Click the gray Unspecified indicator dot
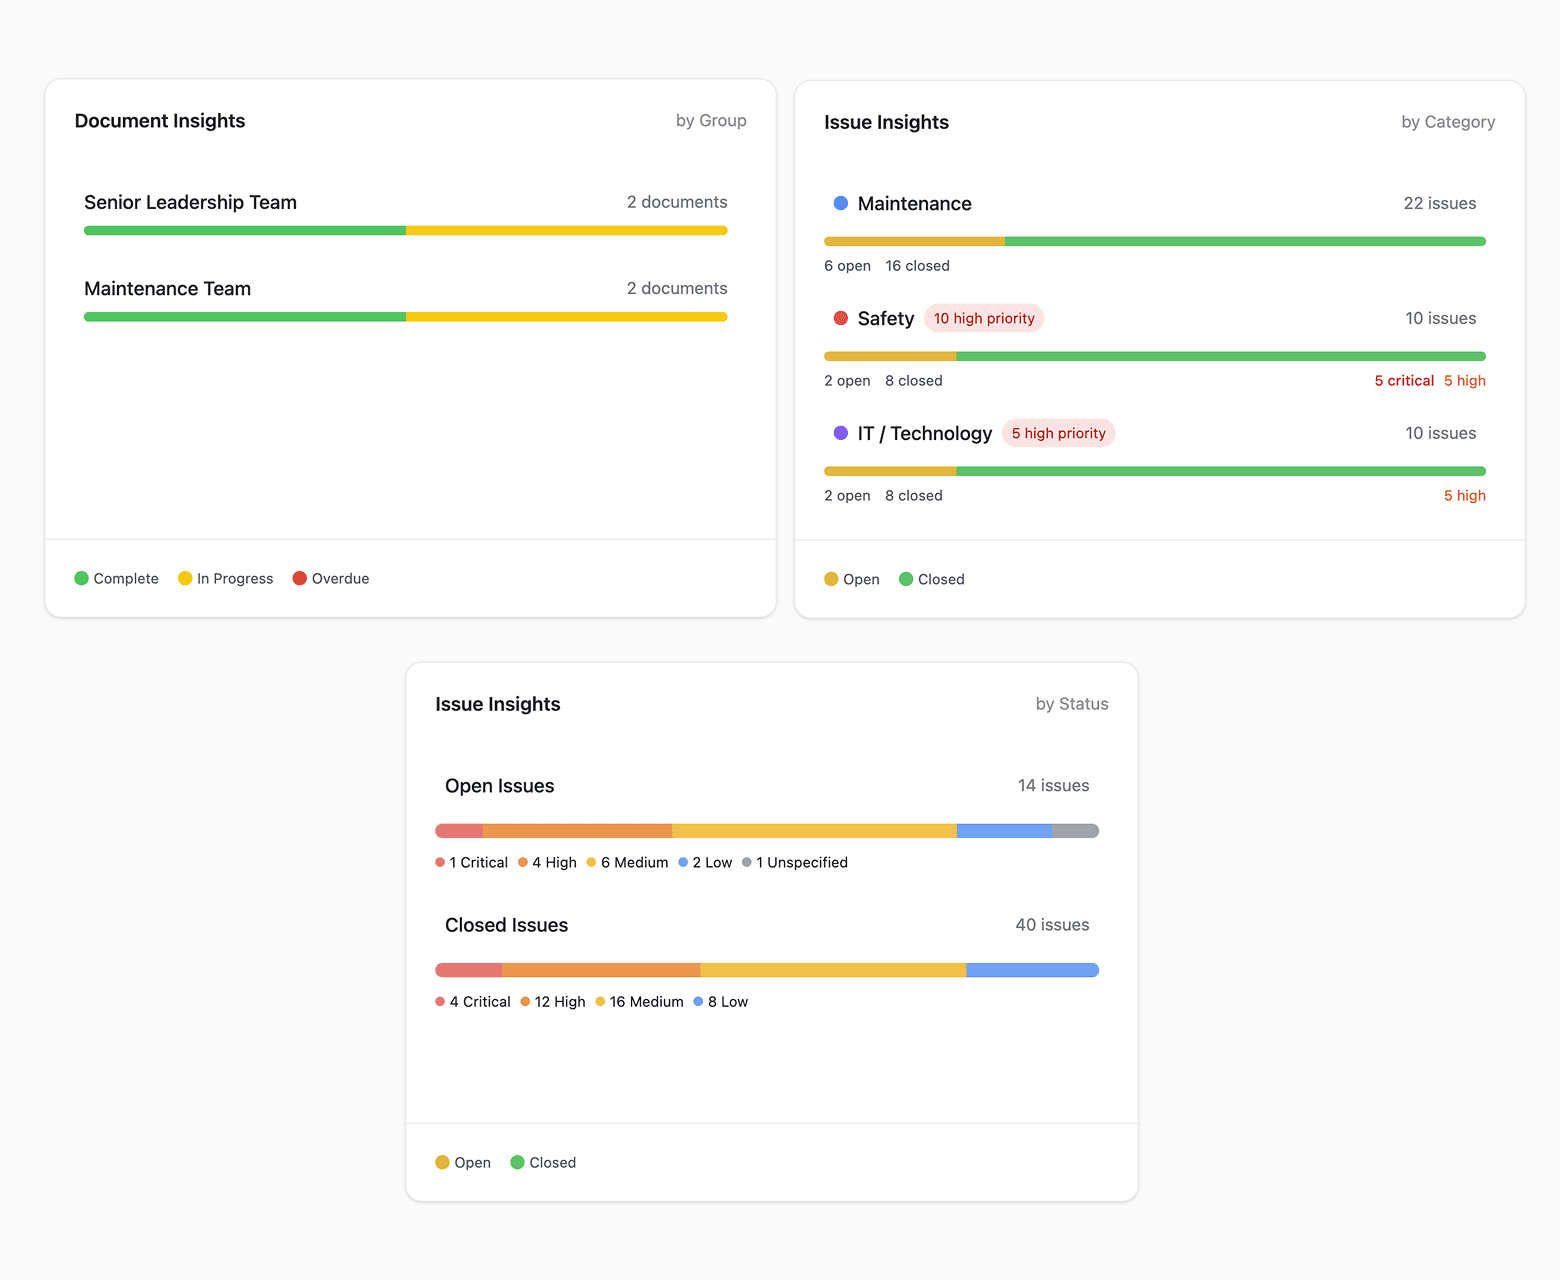Viewport: 1560px width, 1280px height. click(x=746, y=862)
